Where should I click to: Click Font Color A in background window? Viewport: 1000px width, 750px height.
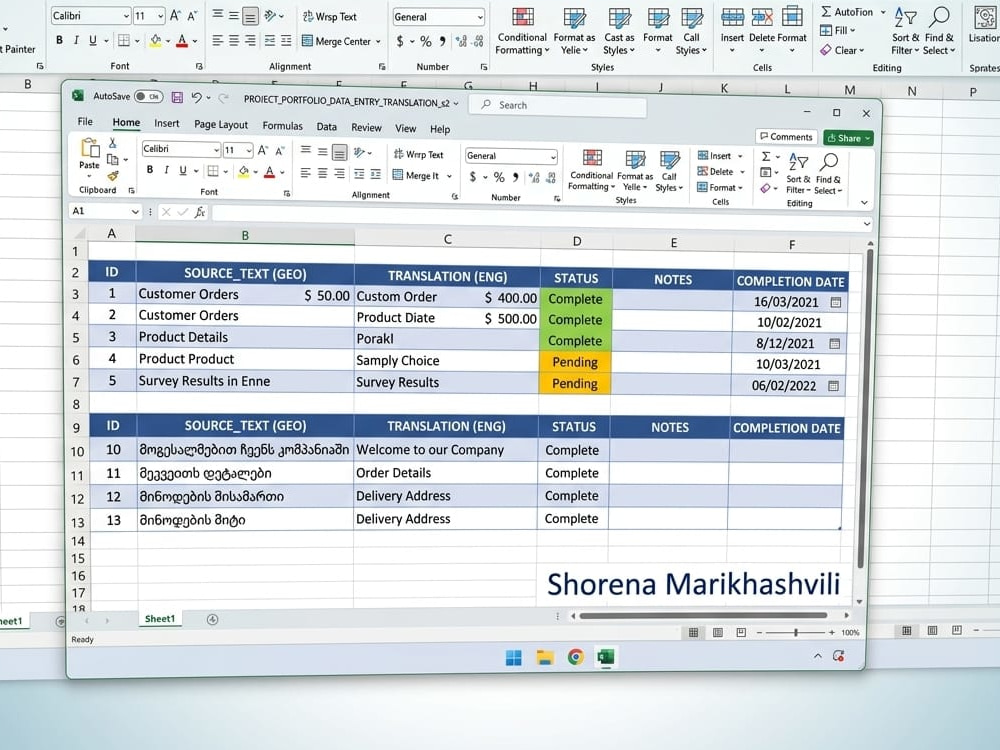(182, 41)
